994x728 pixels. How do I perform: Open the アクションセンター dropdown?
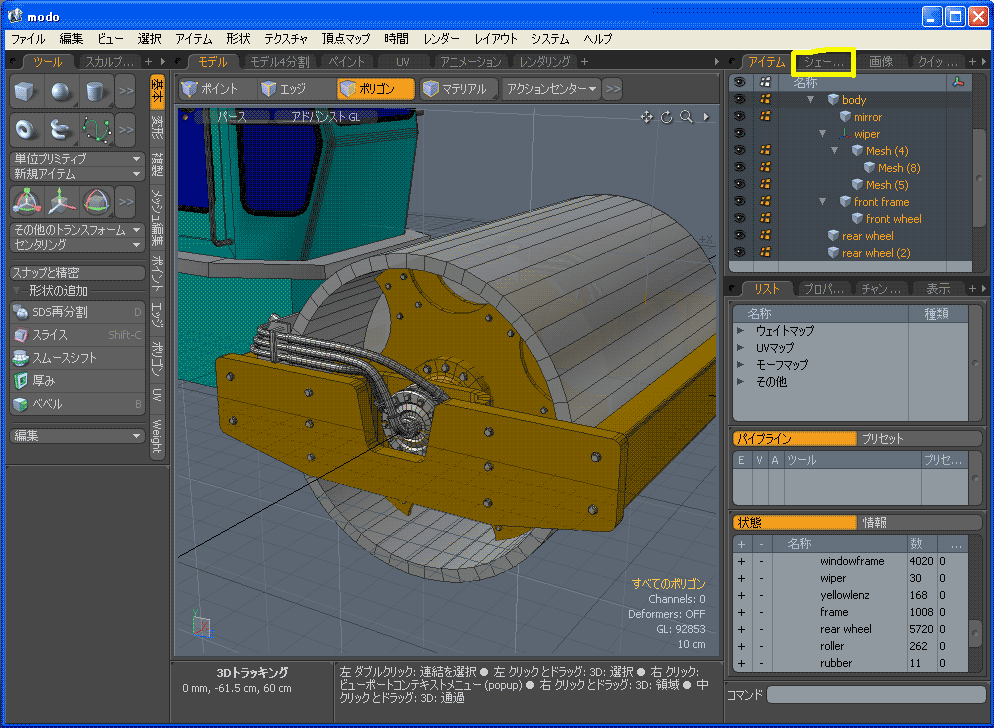point(551,89)
